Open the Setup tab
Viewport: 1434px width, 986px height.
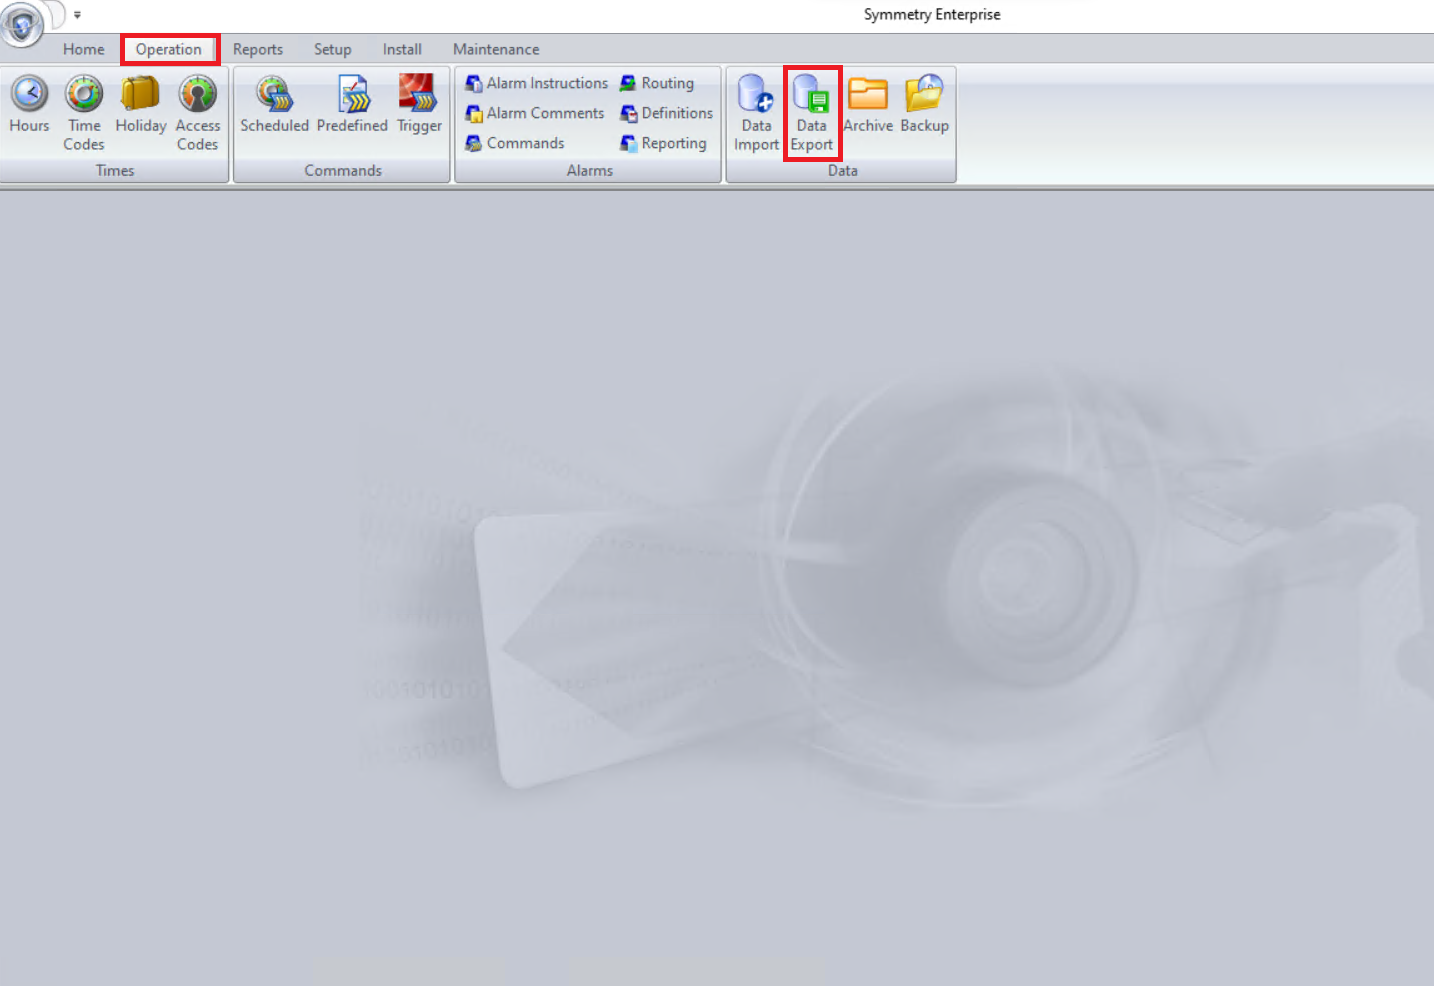[333, 49]
